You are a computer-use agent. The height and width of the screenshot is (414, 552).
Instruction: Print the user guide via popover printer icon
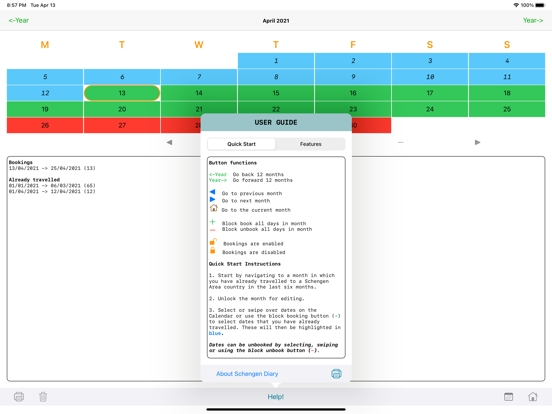coord(336,374)
